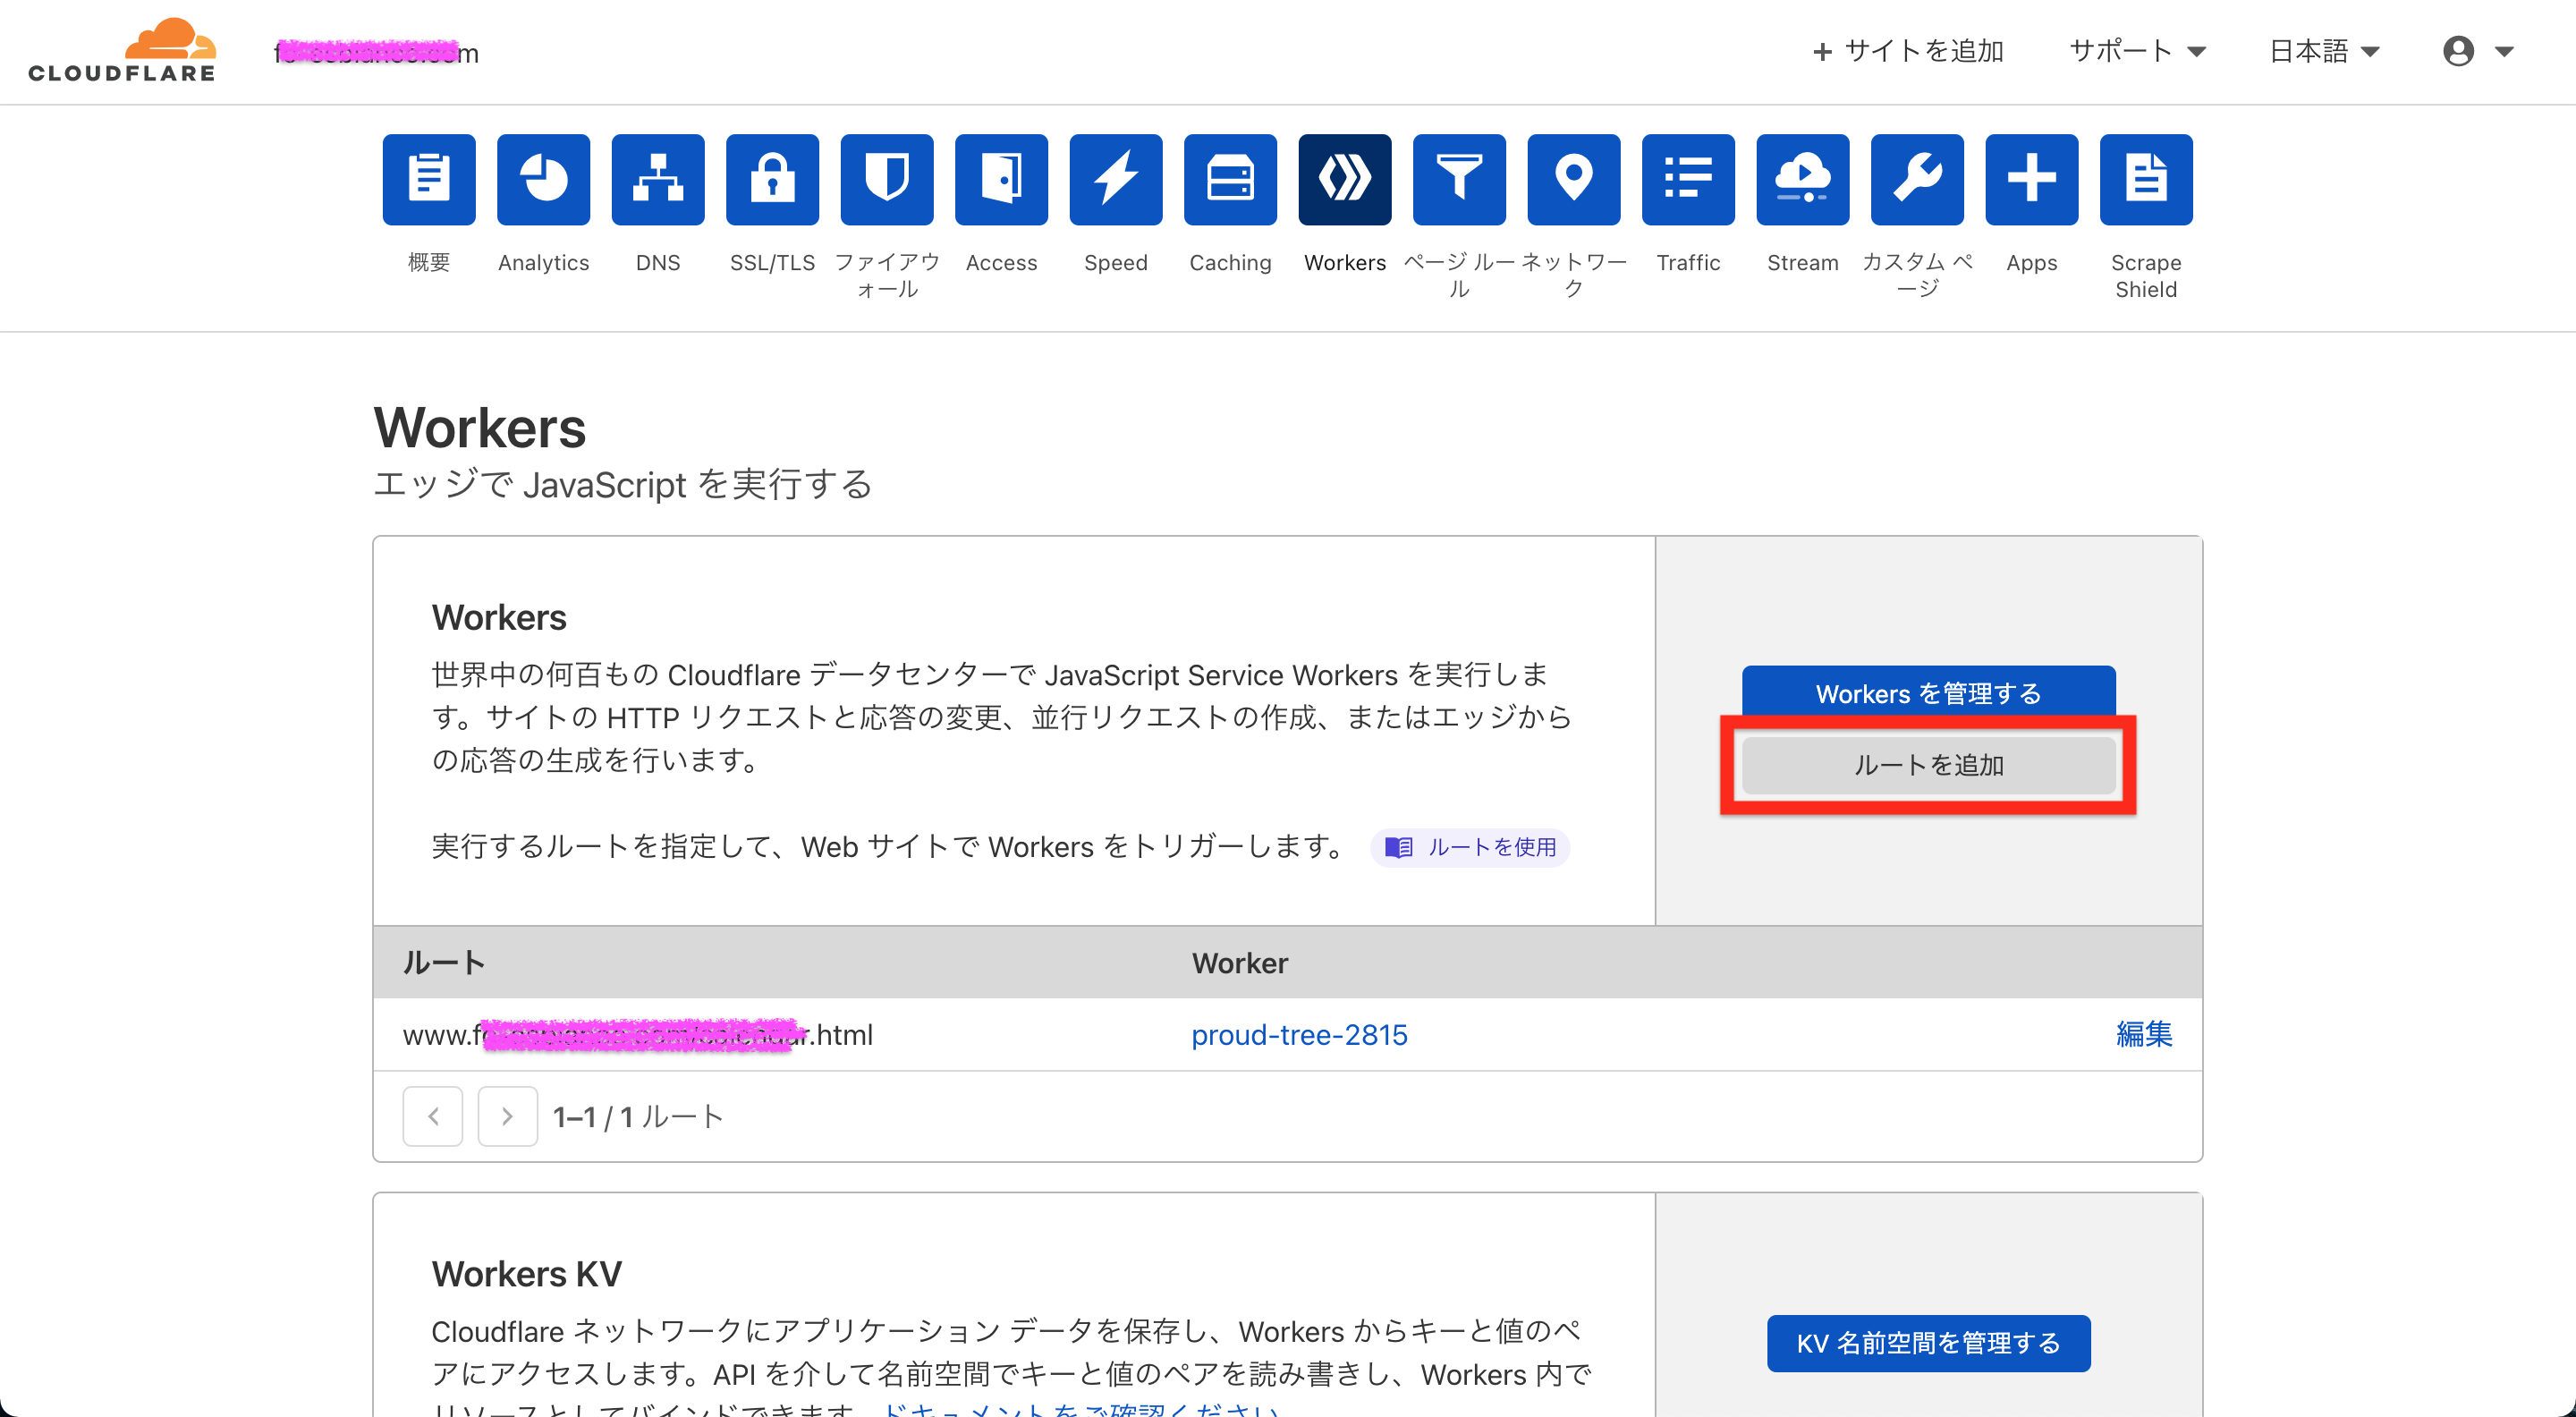2576x1417 pixels.
Task: Open the user account dropdown
Action: [2477, 51]
